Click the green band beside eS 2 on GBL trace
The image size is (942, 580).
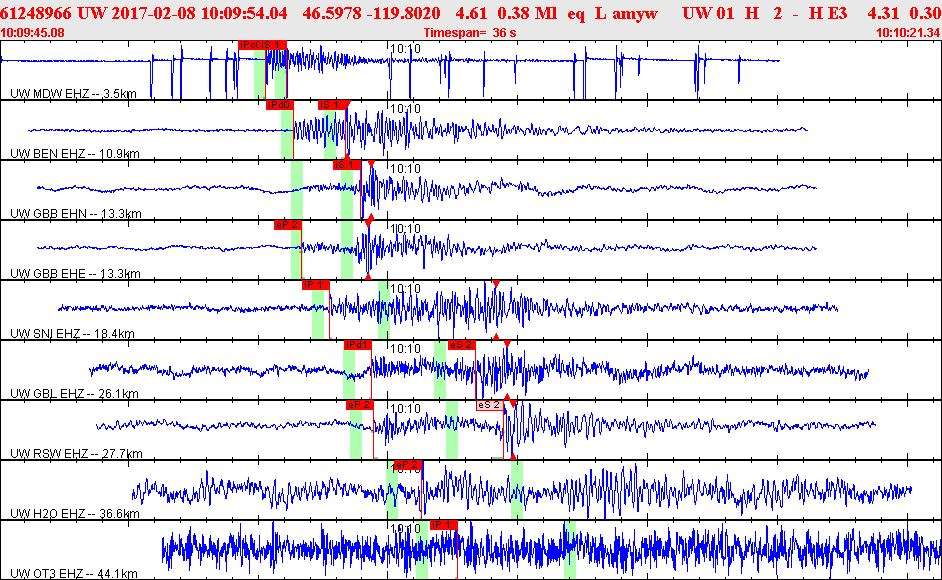click(x=440, y=370)
